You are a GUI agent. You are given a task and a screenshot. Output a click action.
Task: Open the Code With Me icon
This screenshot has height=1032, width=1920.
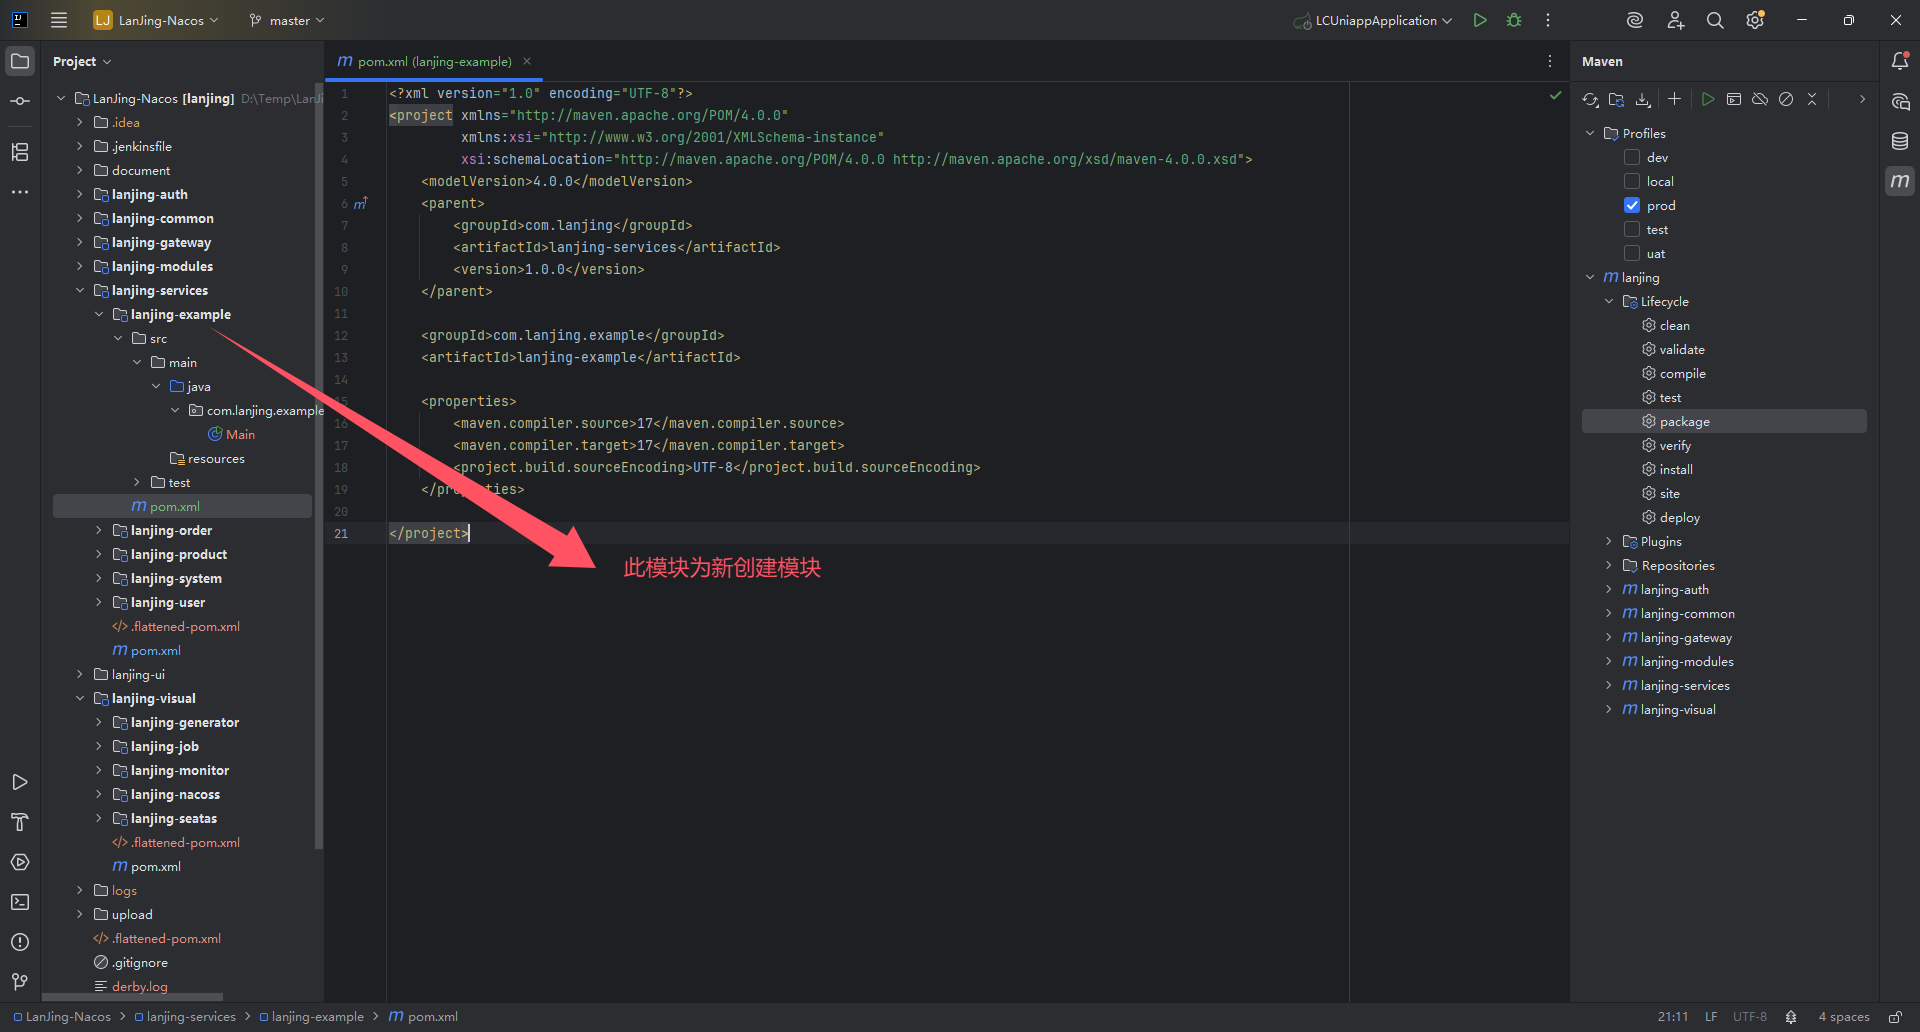[x=1675, y=20]
